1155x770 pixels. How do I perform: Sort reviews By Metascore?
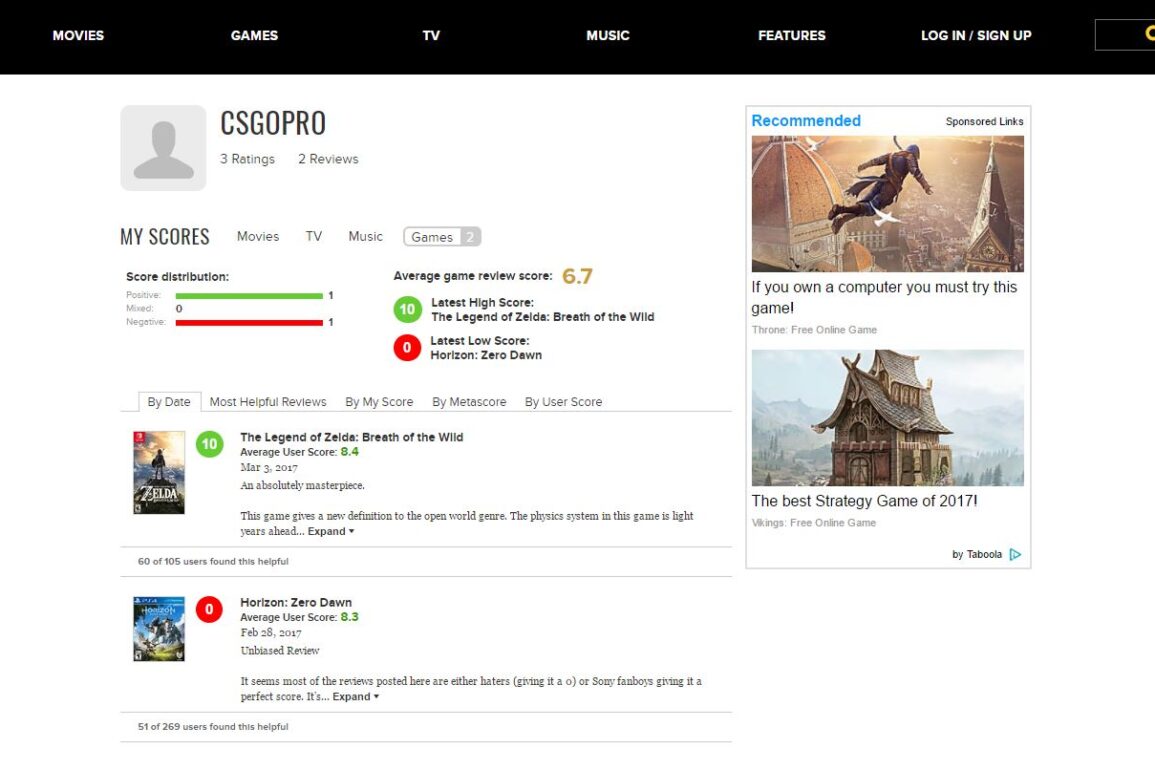[469, 402]
